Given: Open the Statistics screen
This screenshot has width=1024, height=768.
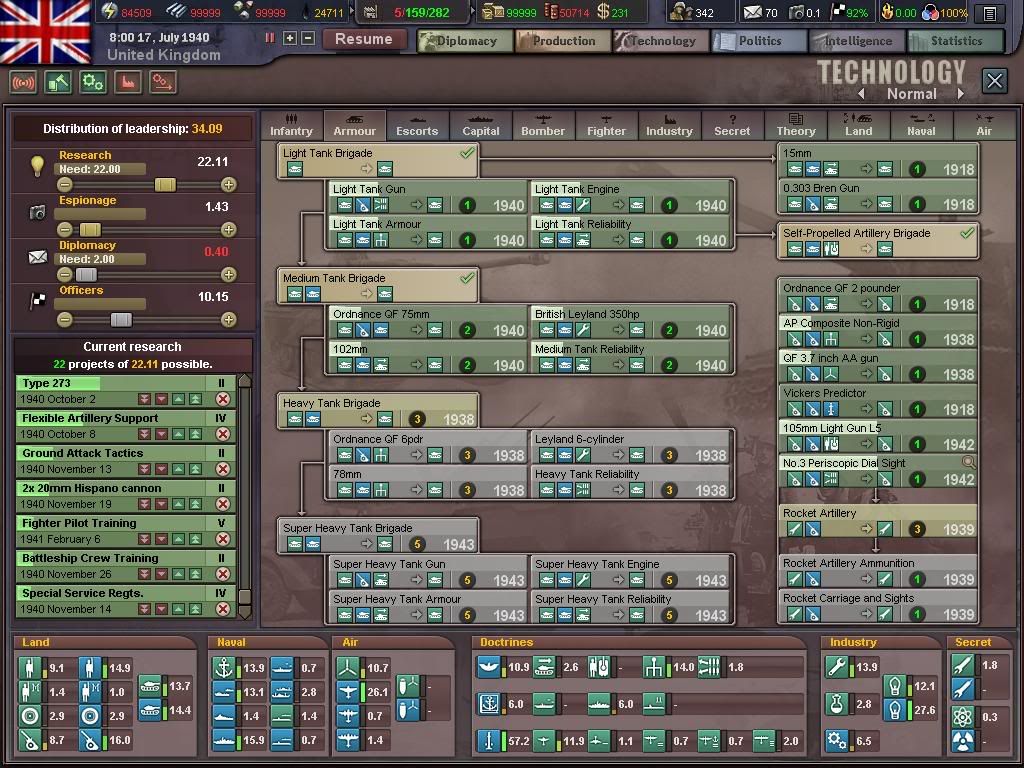Looking at the screenshot, I should point(956,41).
